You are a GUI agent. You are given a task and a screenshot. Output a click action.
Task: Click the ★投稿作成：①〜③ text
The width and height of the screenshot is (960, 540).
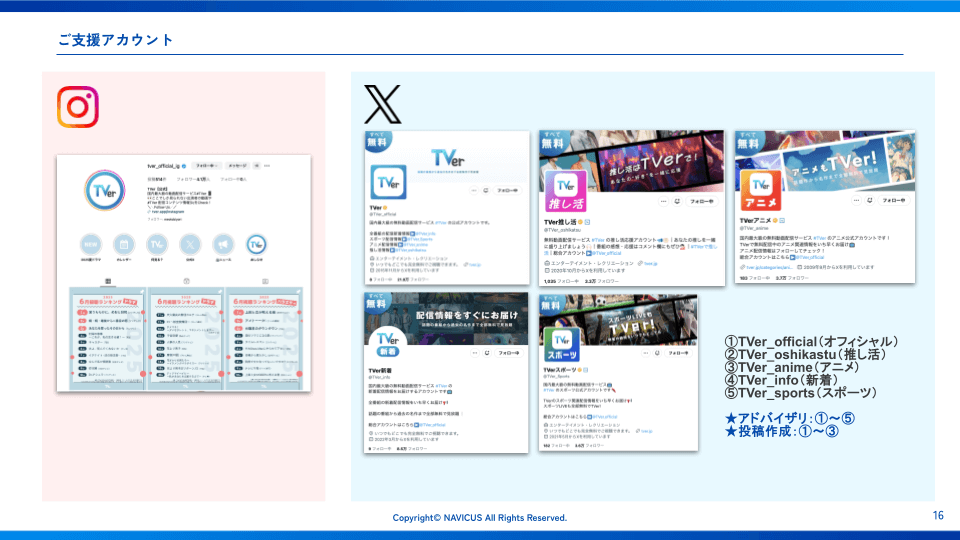tap(781, 431)
